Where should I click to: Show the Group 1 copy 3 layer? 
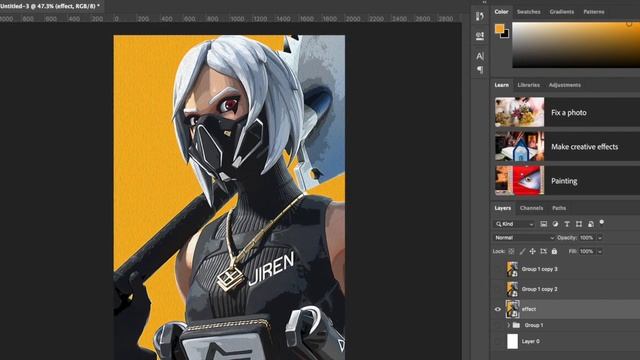[x=498, y=269]
